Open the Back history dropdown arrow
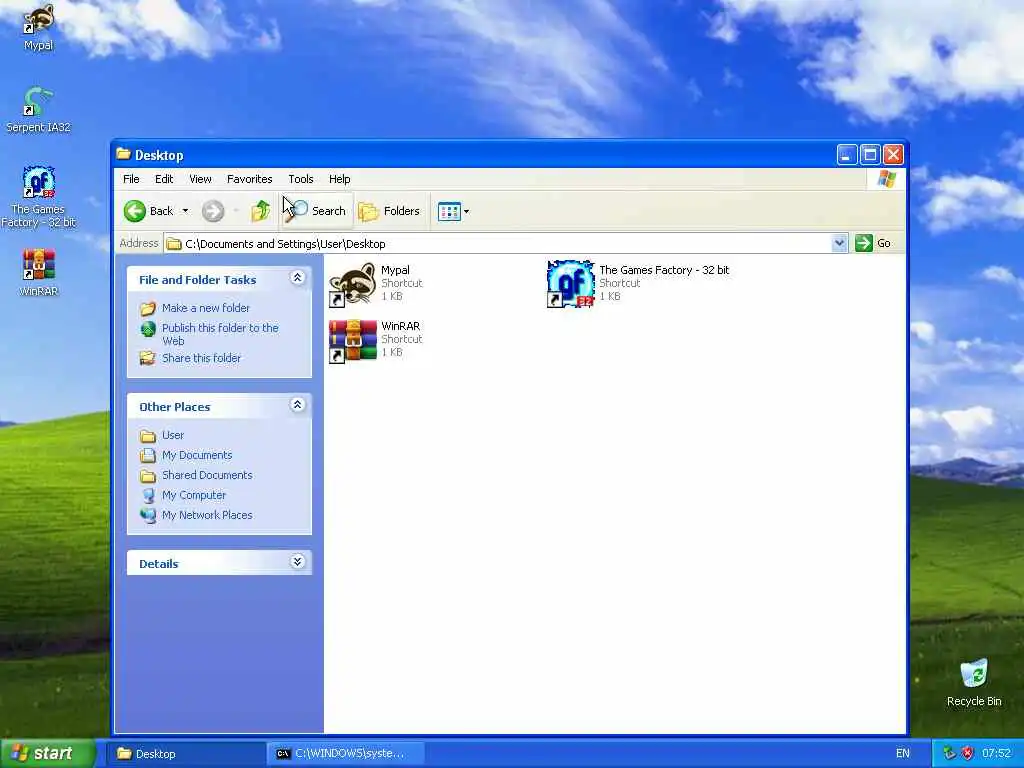 click(x=185, y=211)
